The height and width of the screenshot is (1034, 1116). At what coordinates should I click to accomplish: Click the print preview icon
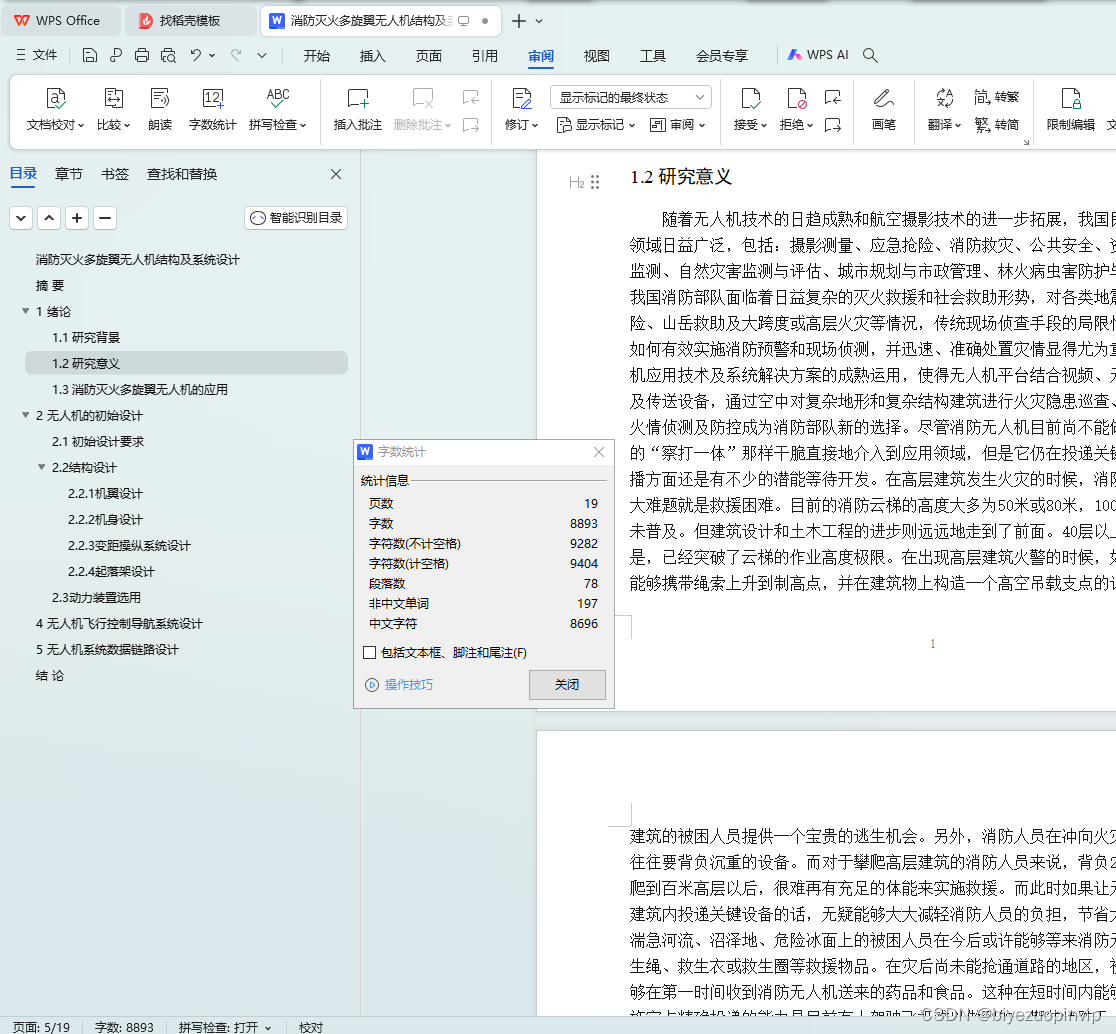pyautogui.click(x=169, y=56)
